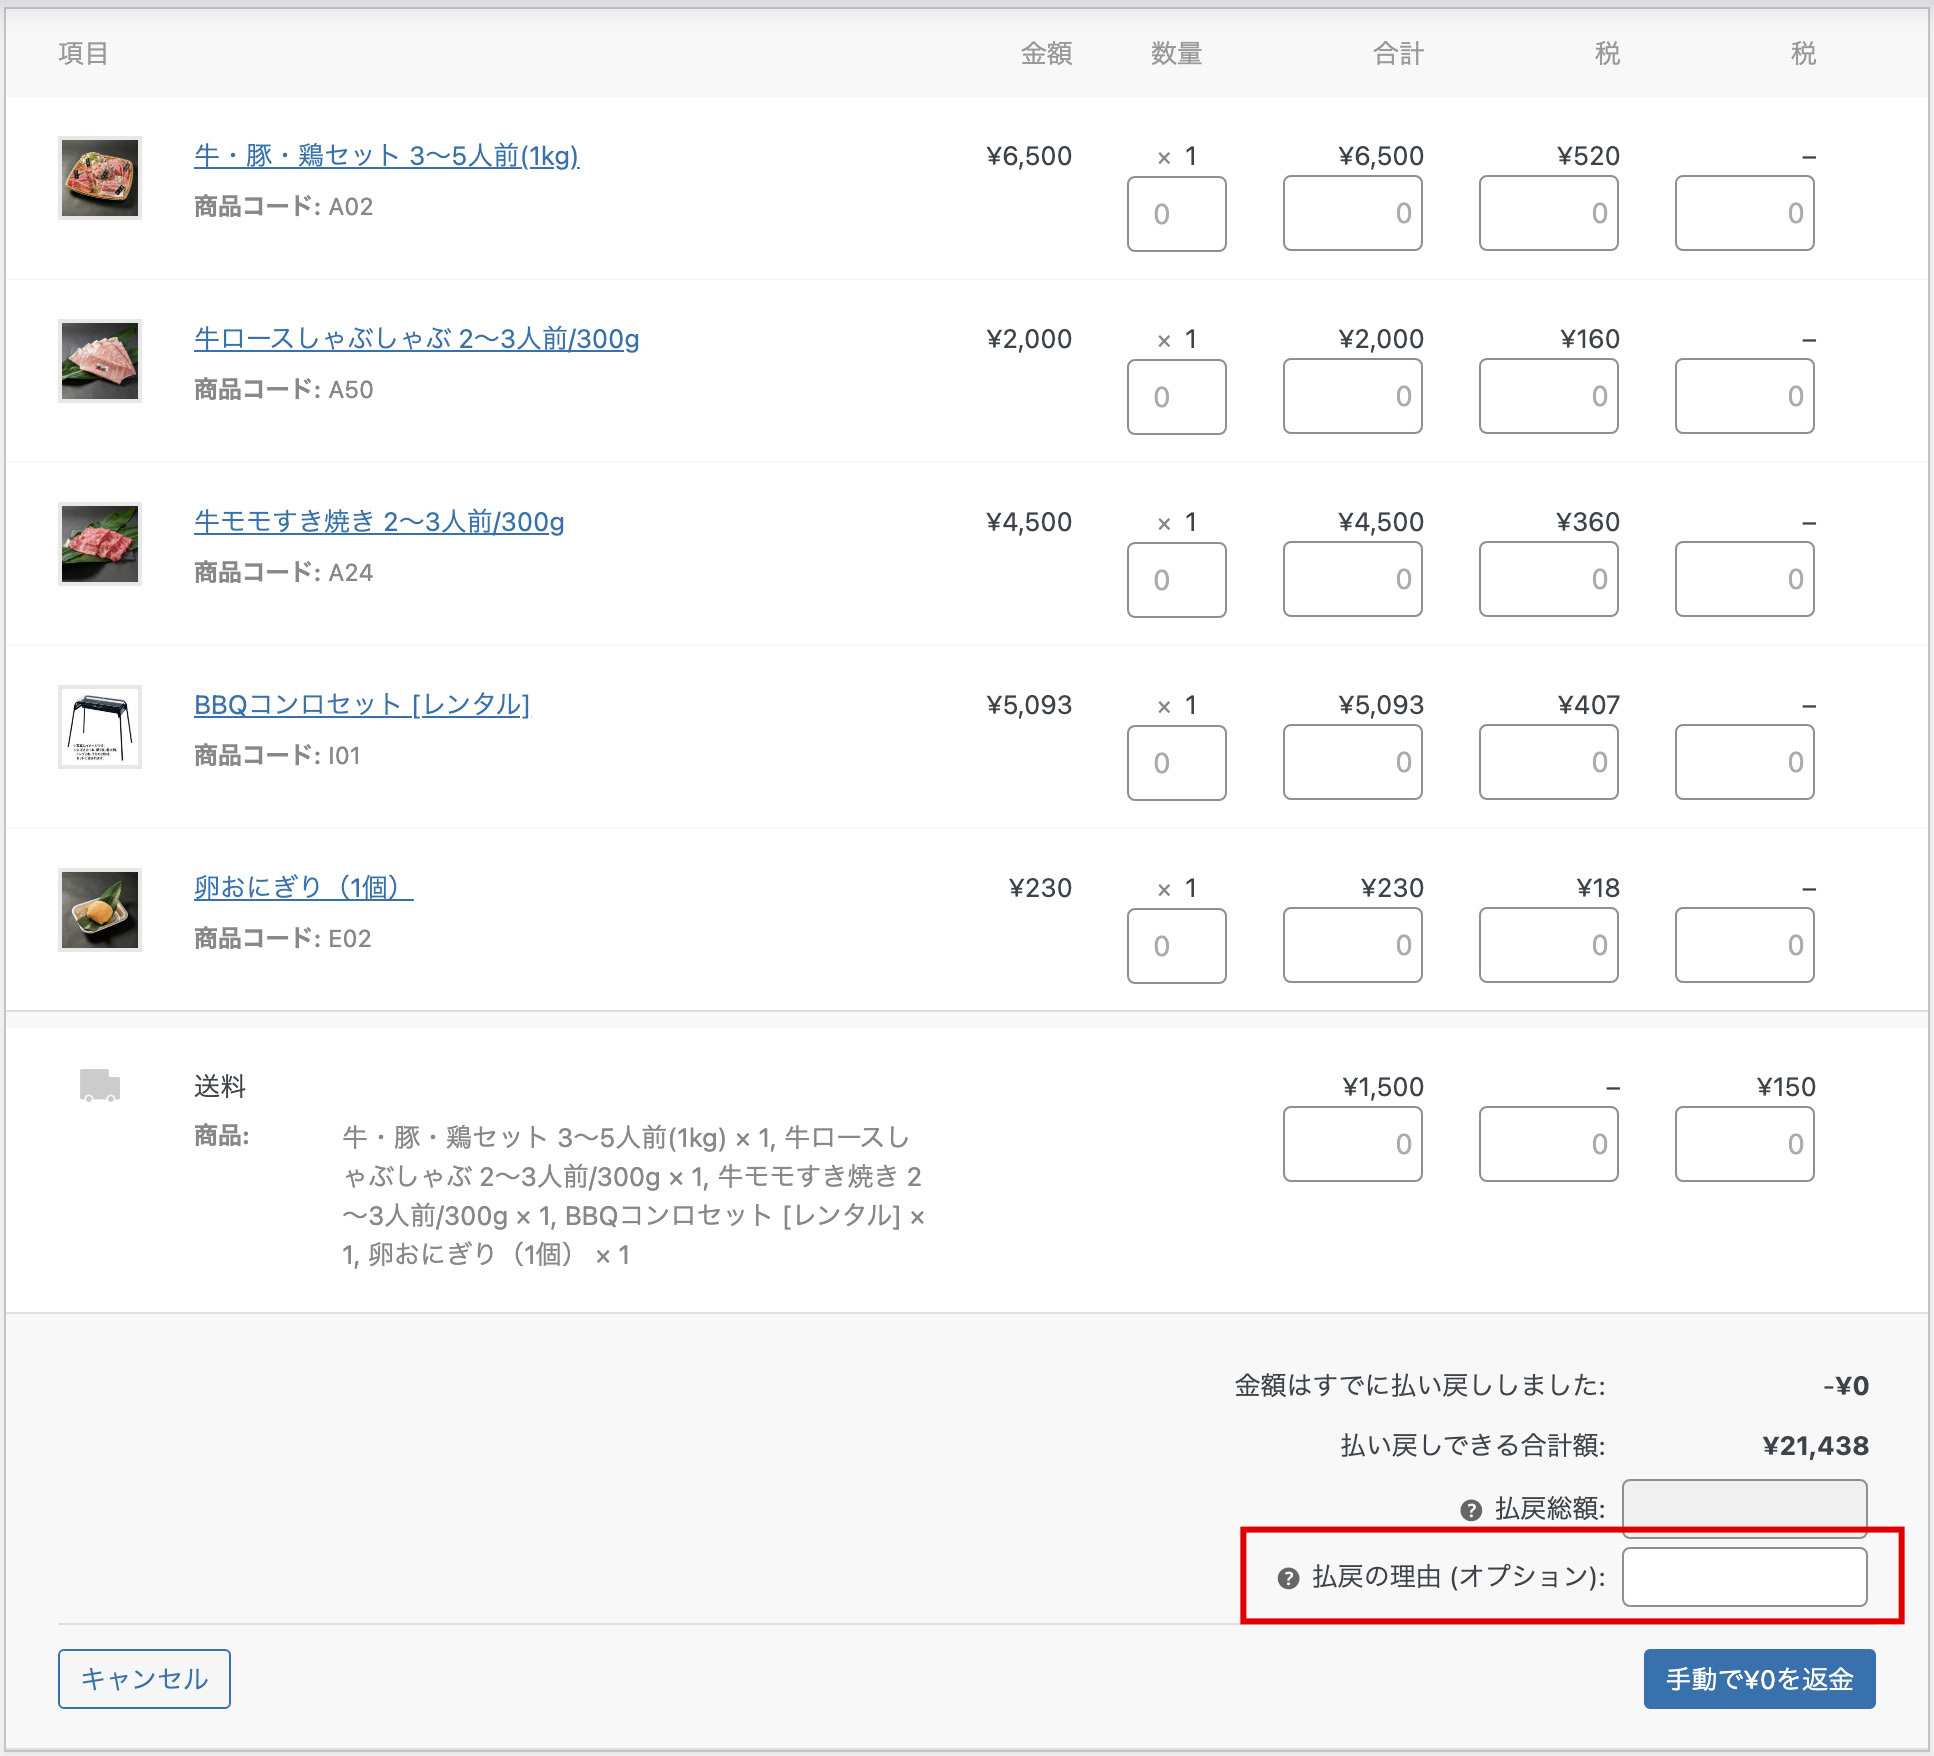
Task: Click the 牛・豚・鶏セット product thumbnail
Action: (100, 178)
